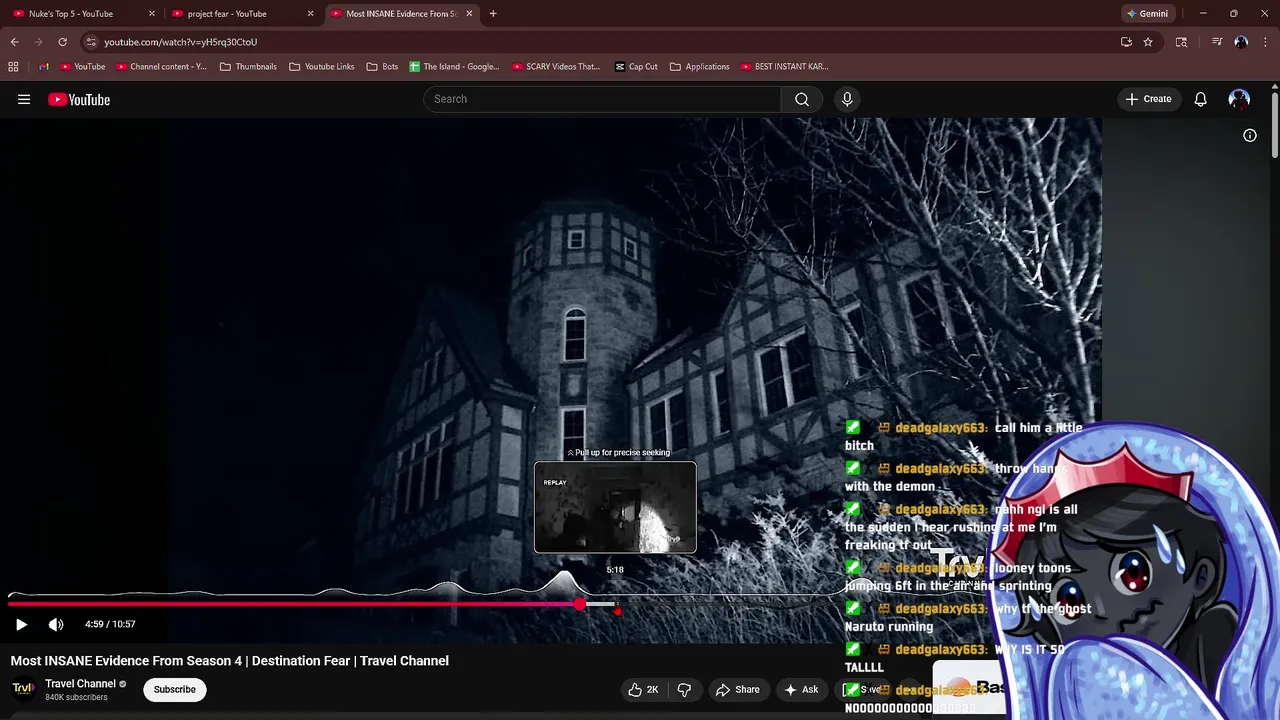Click the replay preview thumbnail
The width and height of the screenshot is (1280, 720).
615,507
